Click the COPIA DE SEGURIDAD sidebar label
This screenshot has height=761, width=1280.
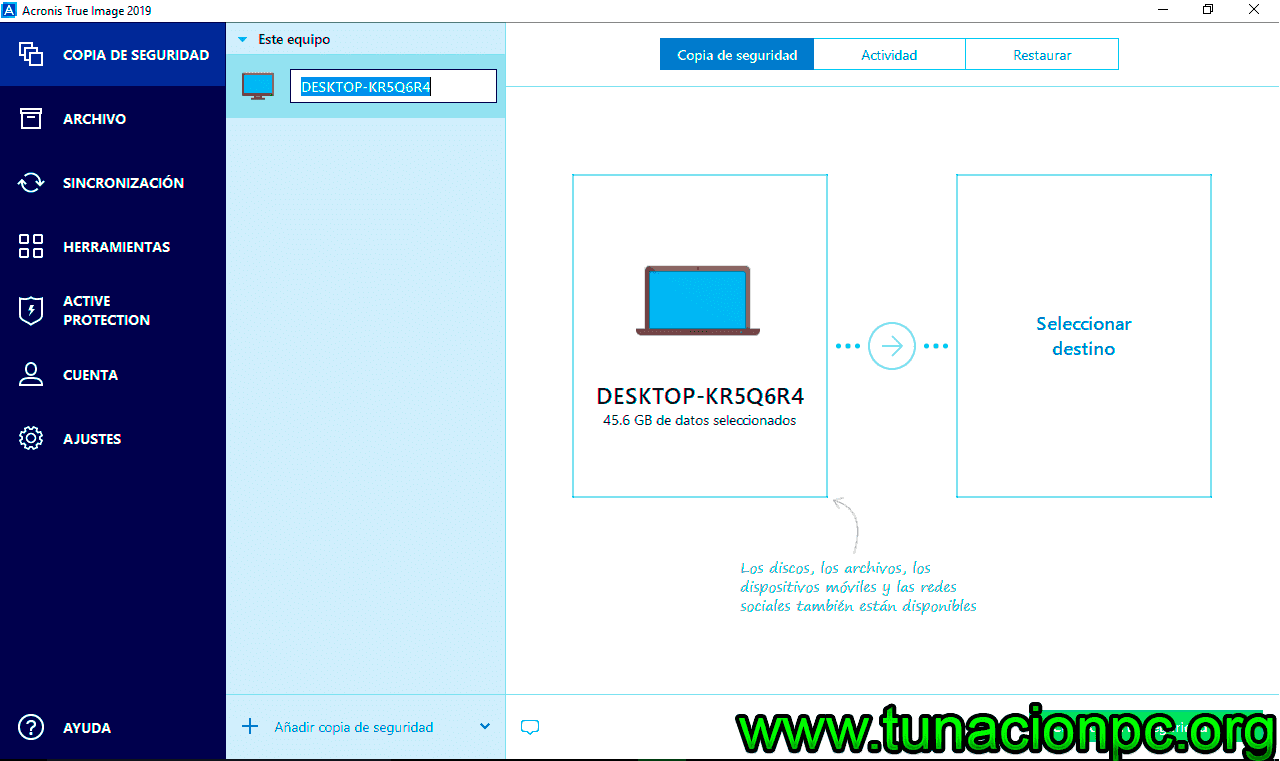[136, 55]
